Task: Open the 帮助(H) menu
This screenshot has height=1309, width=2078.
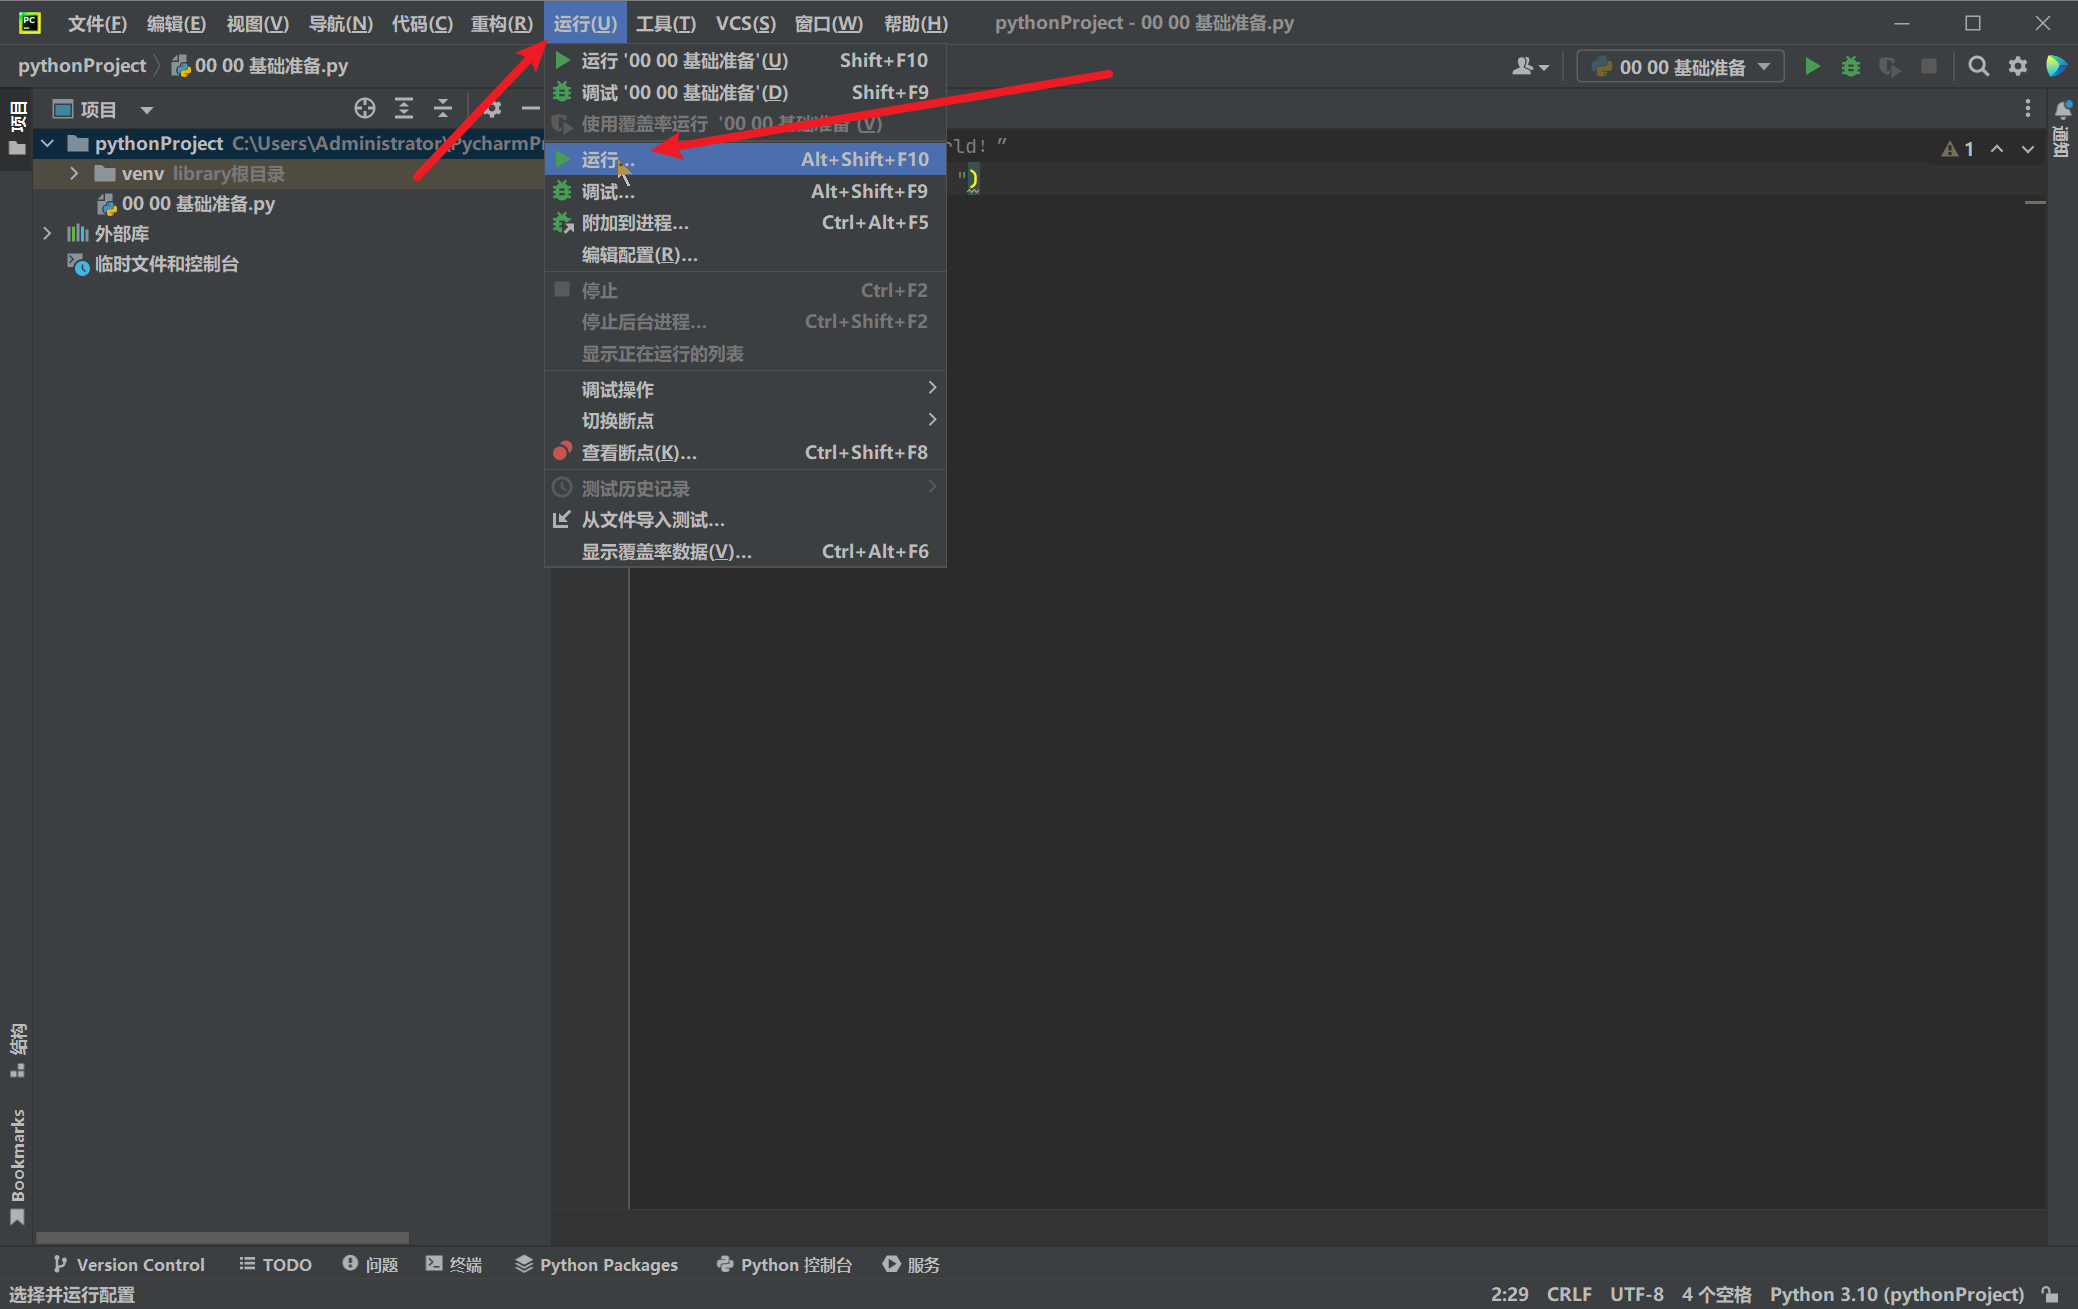Action: (x=916, y=23)
